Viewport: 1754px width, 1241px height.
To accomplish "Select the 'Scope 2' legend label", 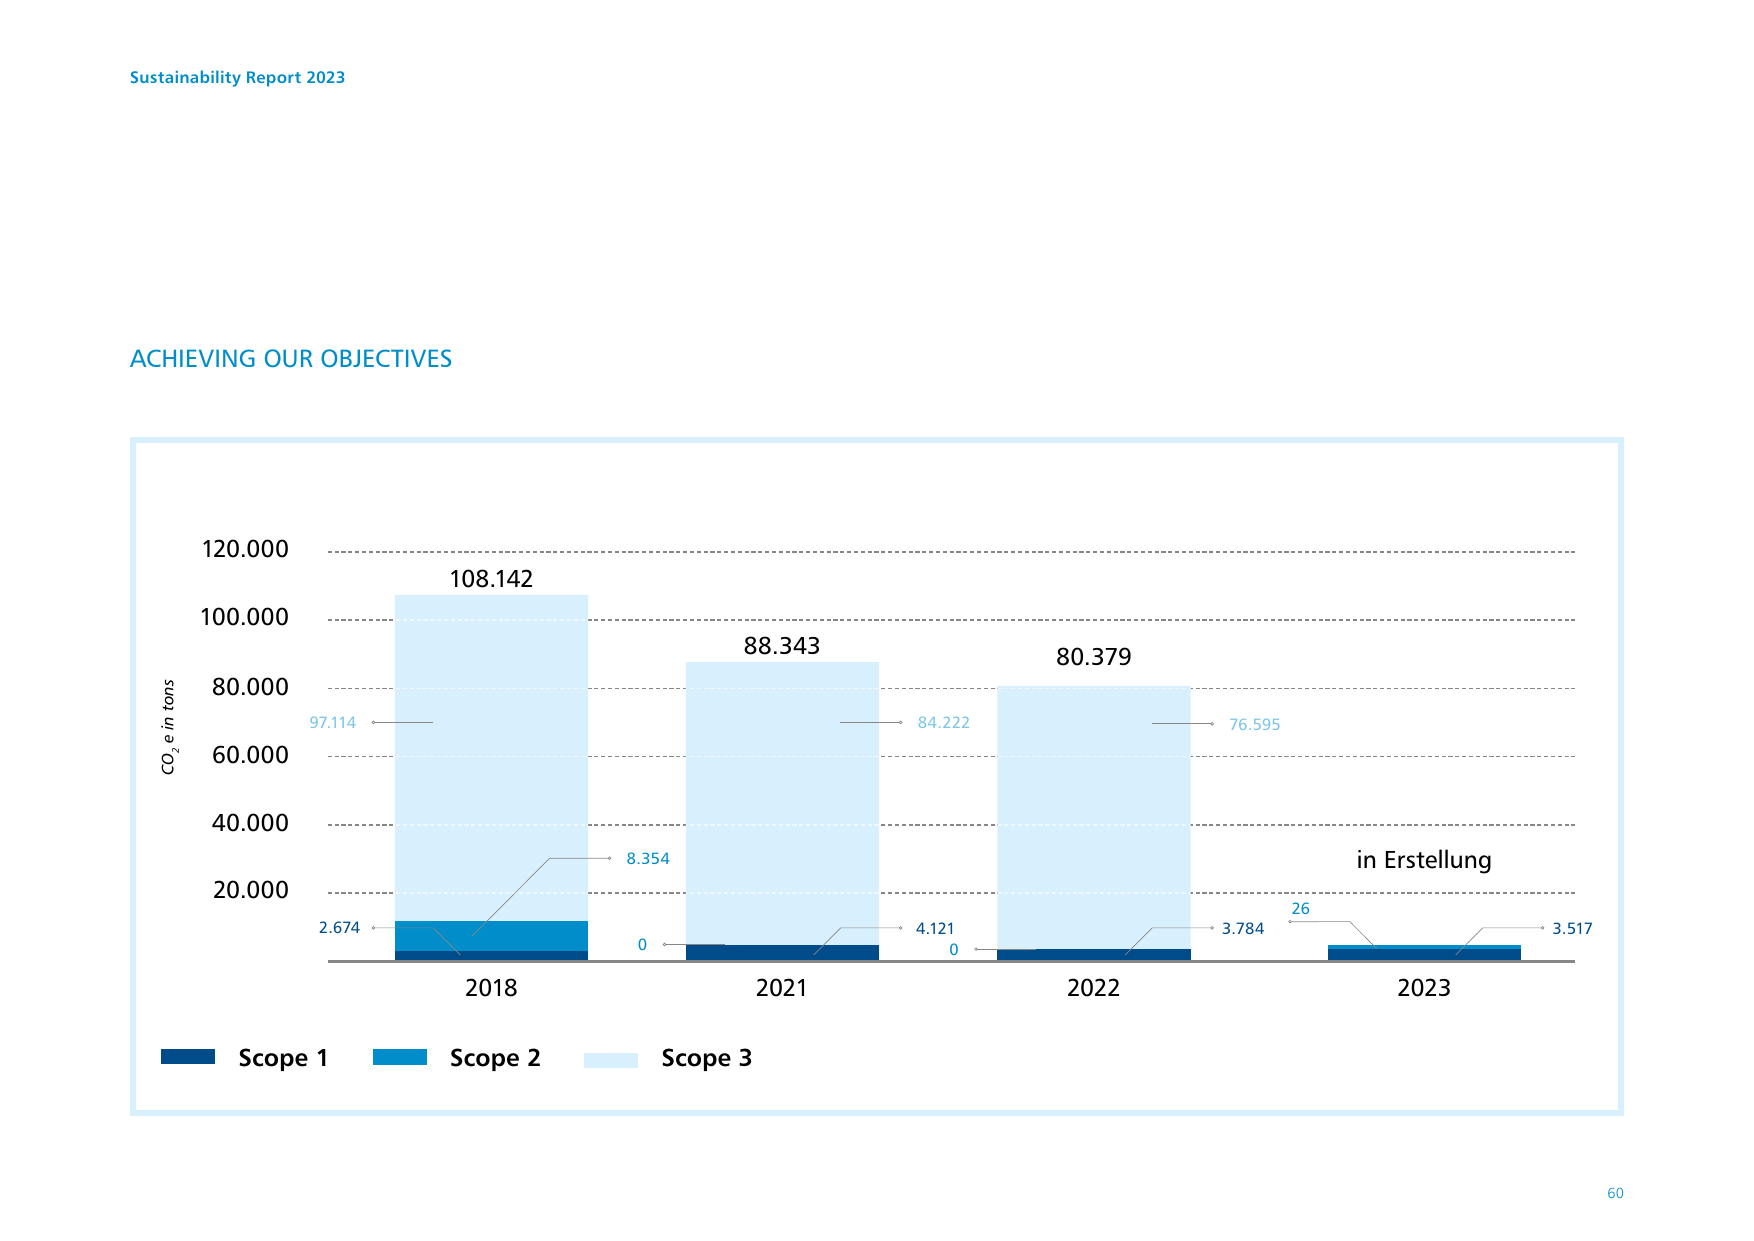I will (495, 1058).
